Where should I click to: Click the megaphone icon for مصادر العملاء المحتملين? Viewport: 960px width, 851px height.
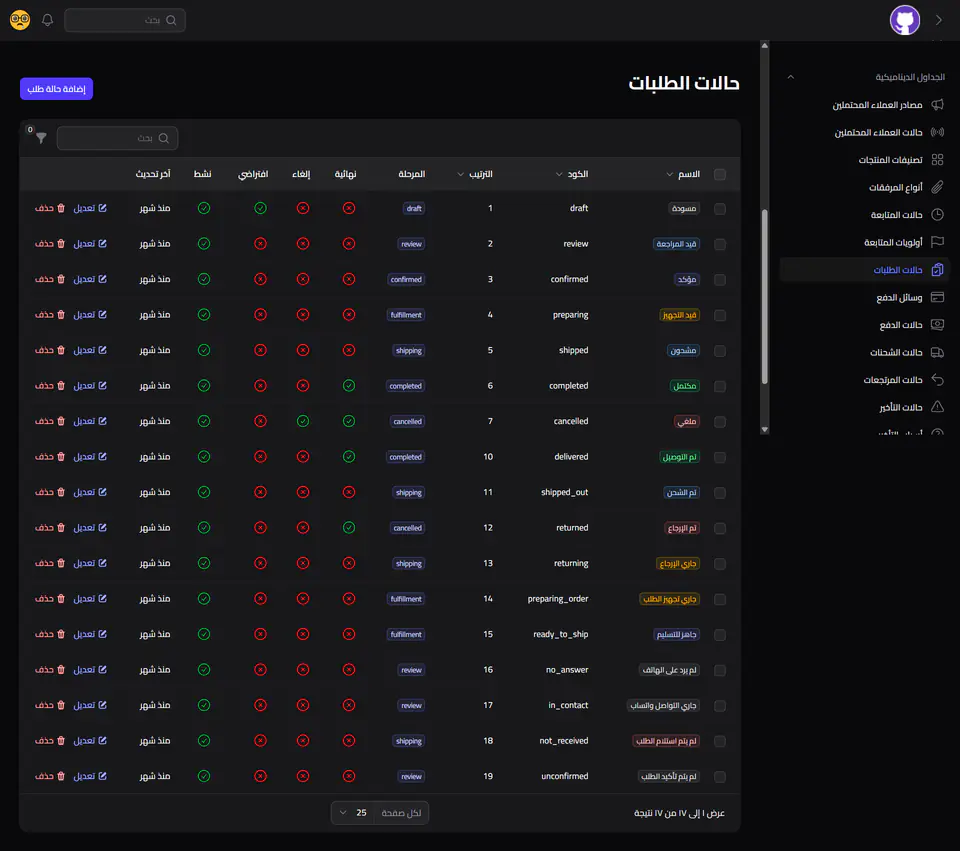tap(937, 105)
